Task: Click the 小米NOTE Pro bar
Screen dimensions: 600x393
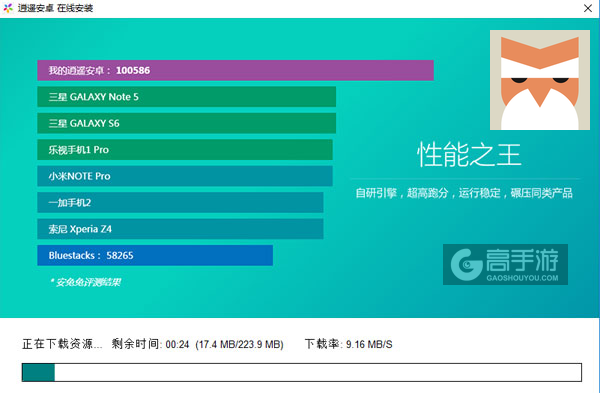Action: (185, 176)
